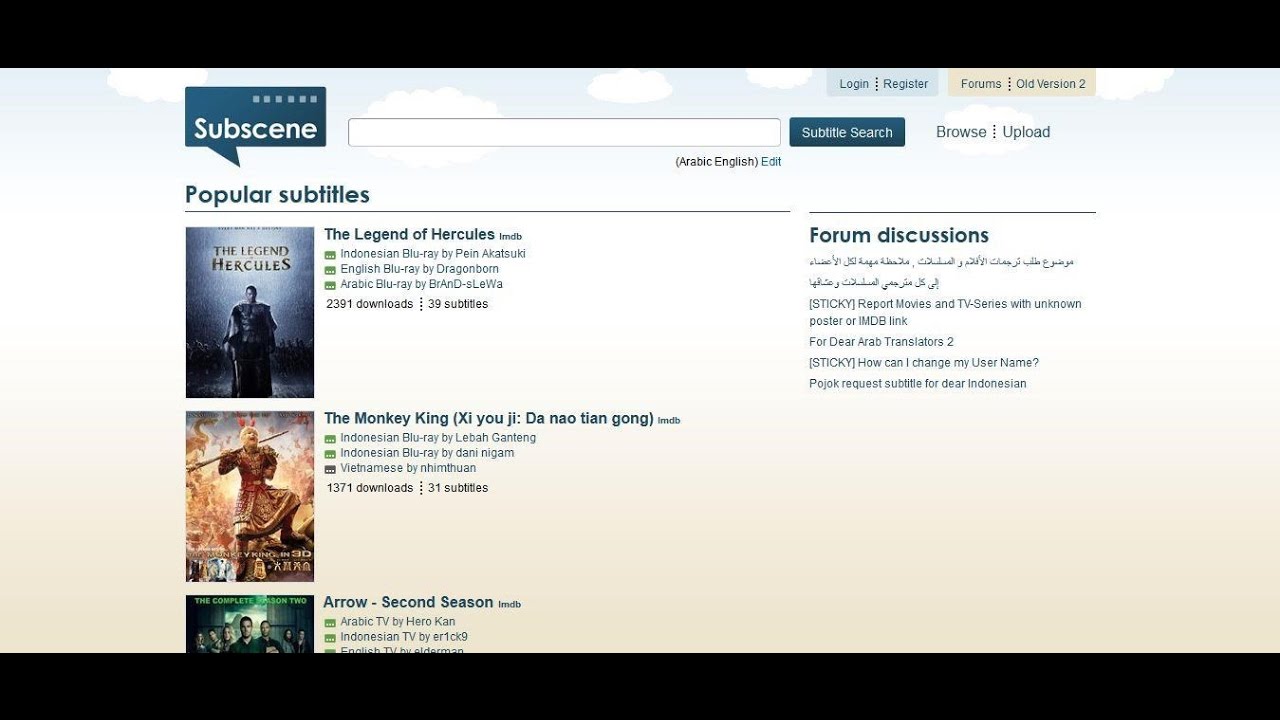The image size is (1280, 720).
Task: Open the Login link
Action: click(x=854, y=84)
